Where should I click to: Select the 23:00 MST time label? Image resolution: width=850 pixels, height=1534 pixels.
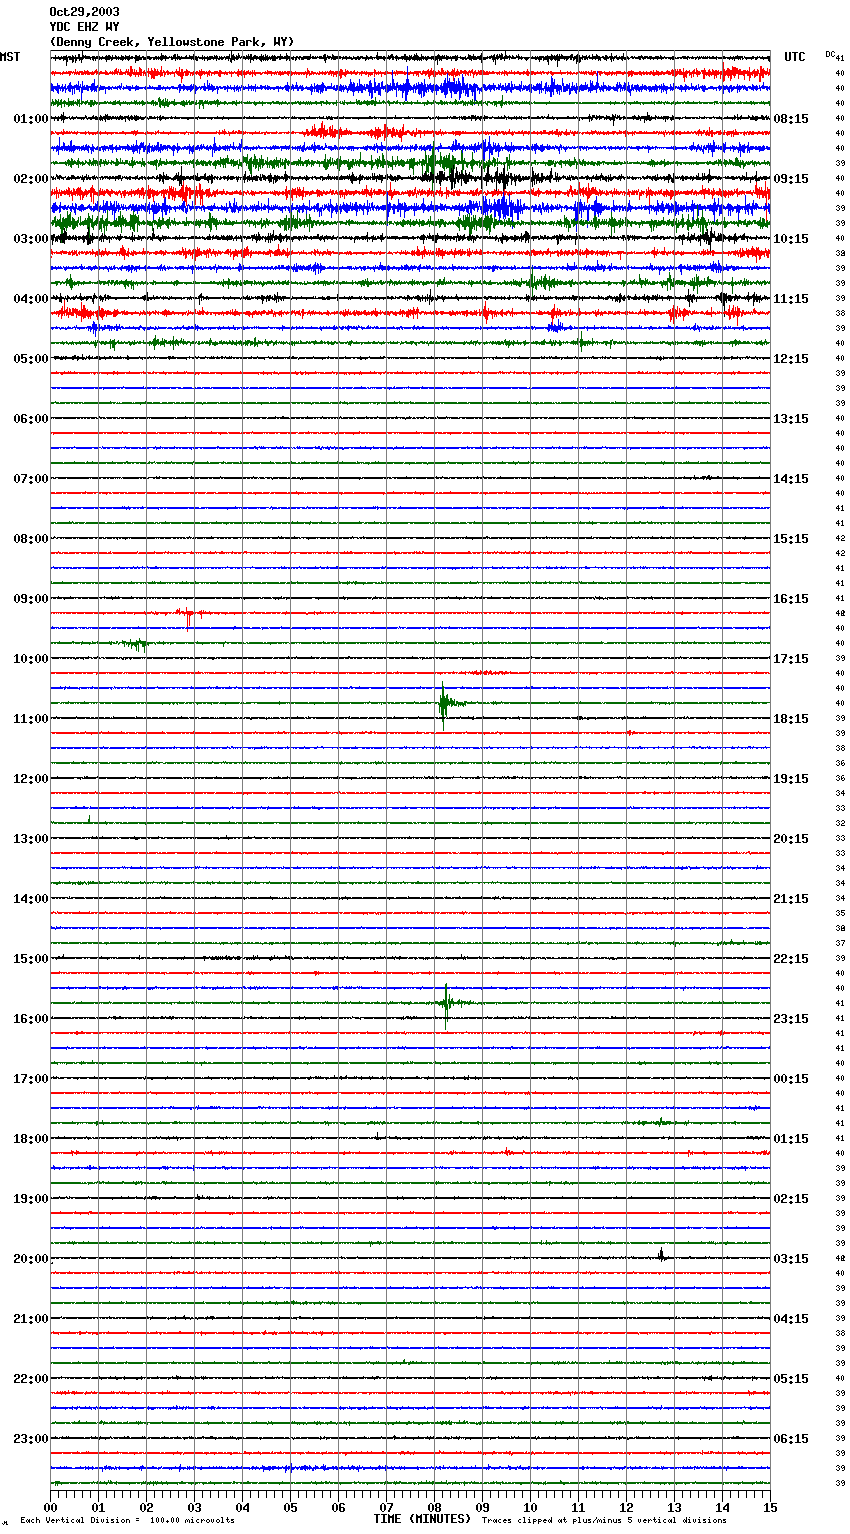[x=30, y=1439]
